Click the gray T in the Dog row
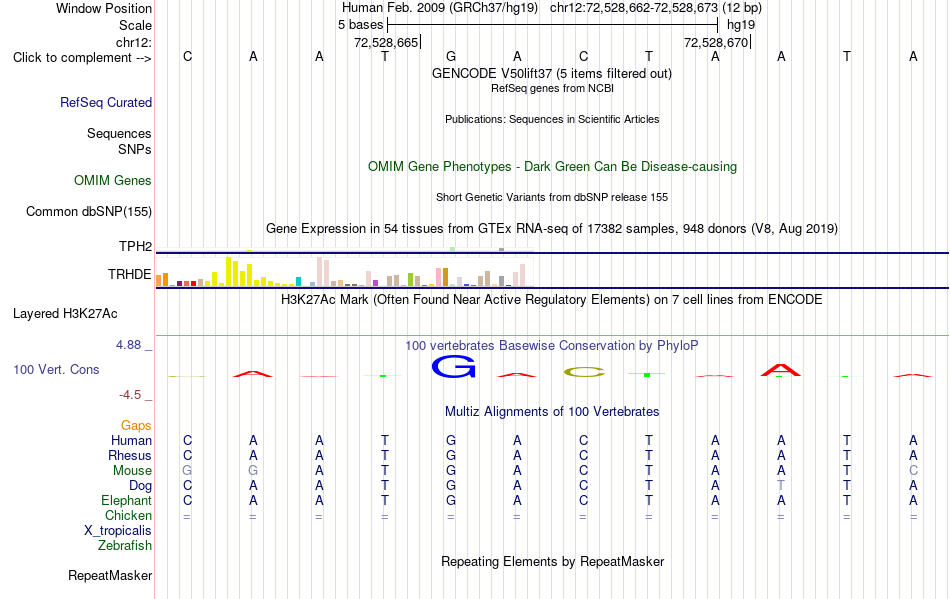 click(x=781, y=486)
